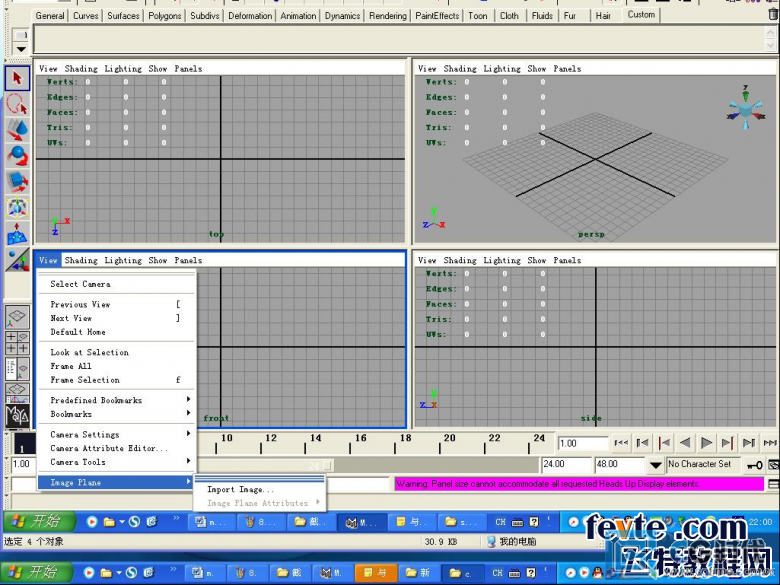Open lower taskbar folder button 新

418,573
